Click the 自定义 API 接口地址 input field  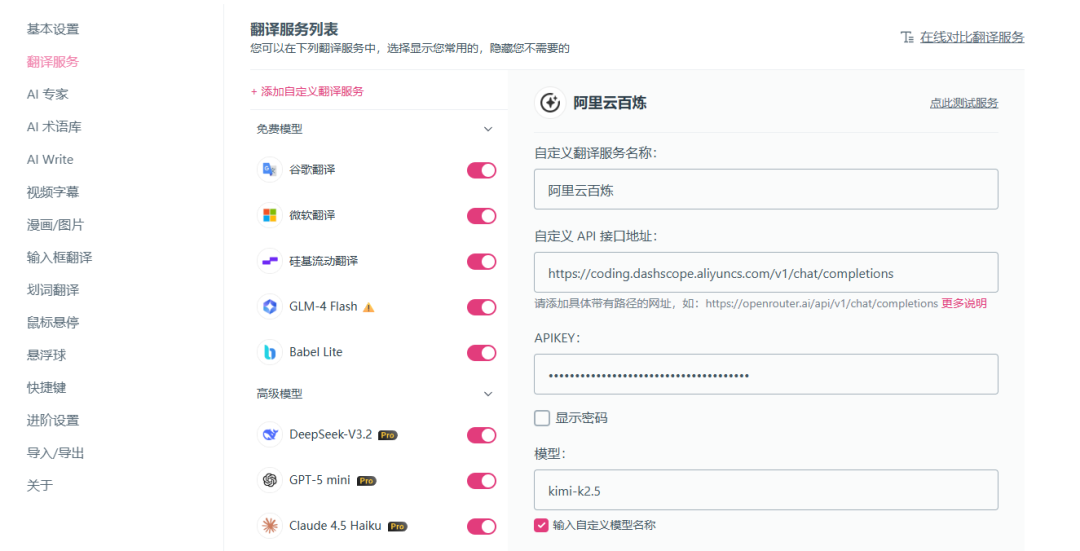[766, 273]
